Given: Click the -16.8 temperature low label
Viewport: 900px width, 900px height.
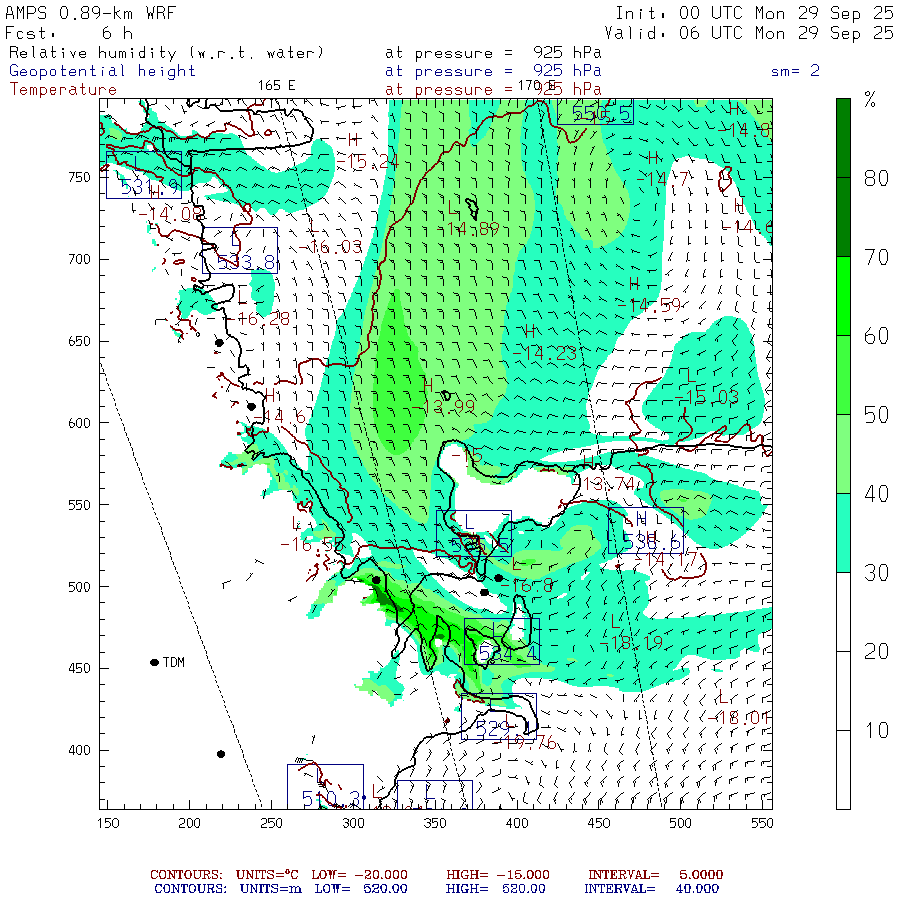Looking at the screenshot, I should pyautogui.click(x=530, y=585).
